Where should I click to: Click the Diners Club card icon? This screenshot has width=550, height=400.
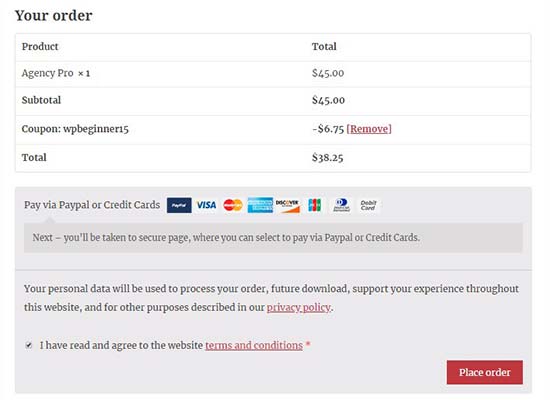click(x=342, y=205)
